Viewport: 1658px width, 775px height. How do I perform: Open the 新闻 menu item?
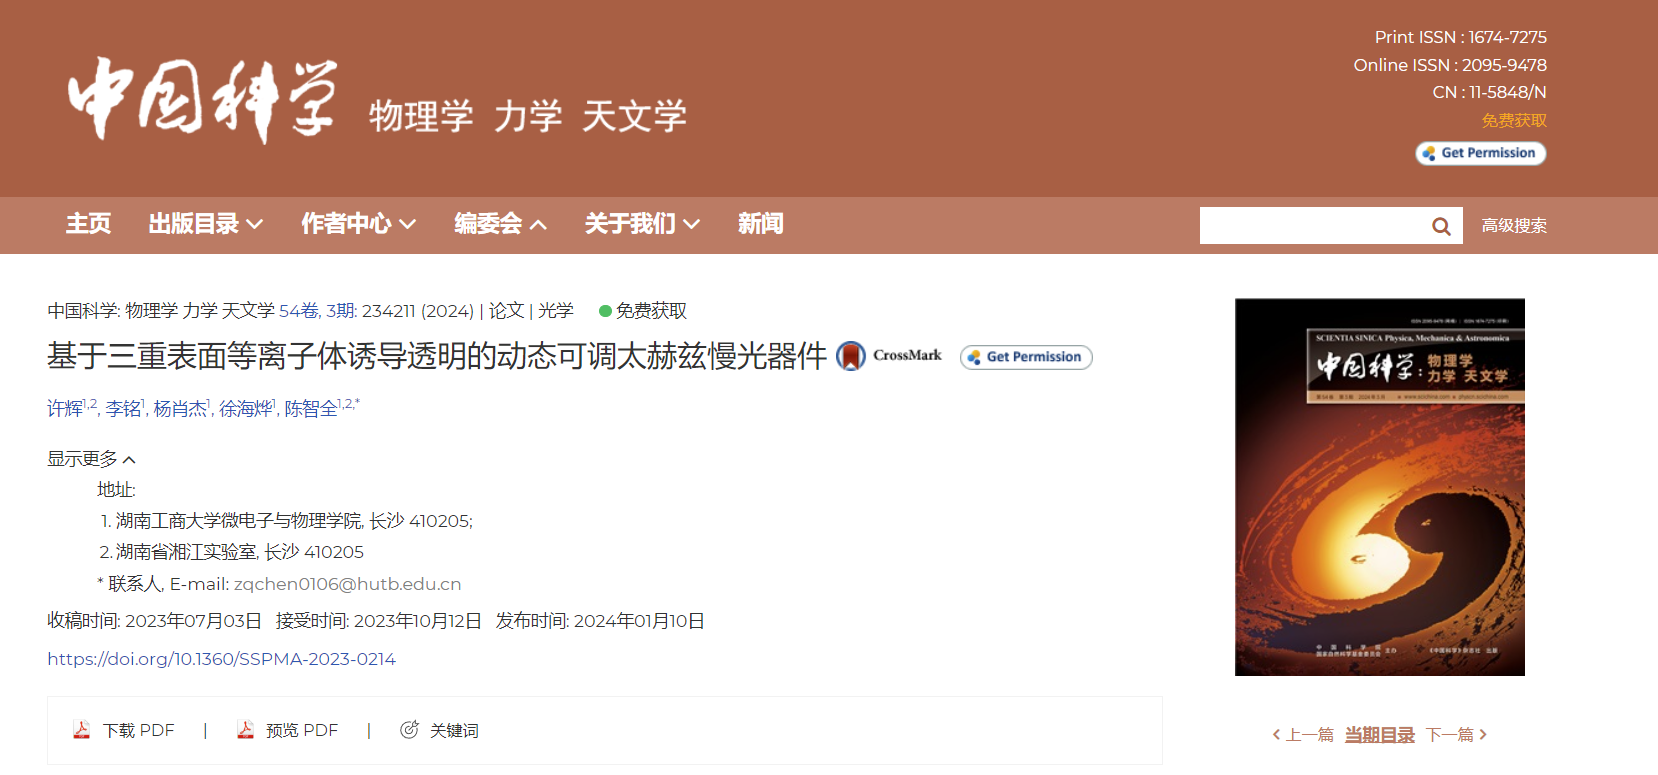pos(761,224)
